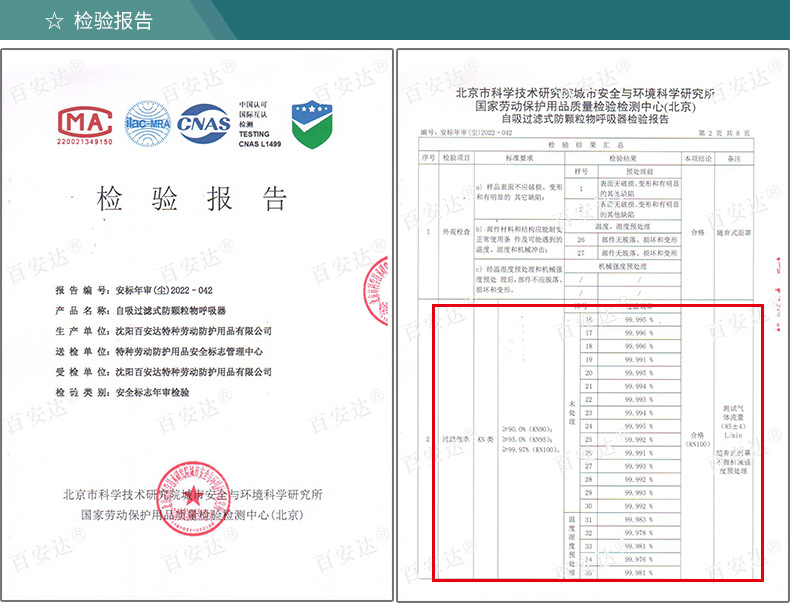Select the 检验报告 heading in the green banner
This screenshot has height=610, width=790.
113,21
